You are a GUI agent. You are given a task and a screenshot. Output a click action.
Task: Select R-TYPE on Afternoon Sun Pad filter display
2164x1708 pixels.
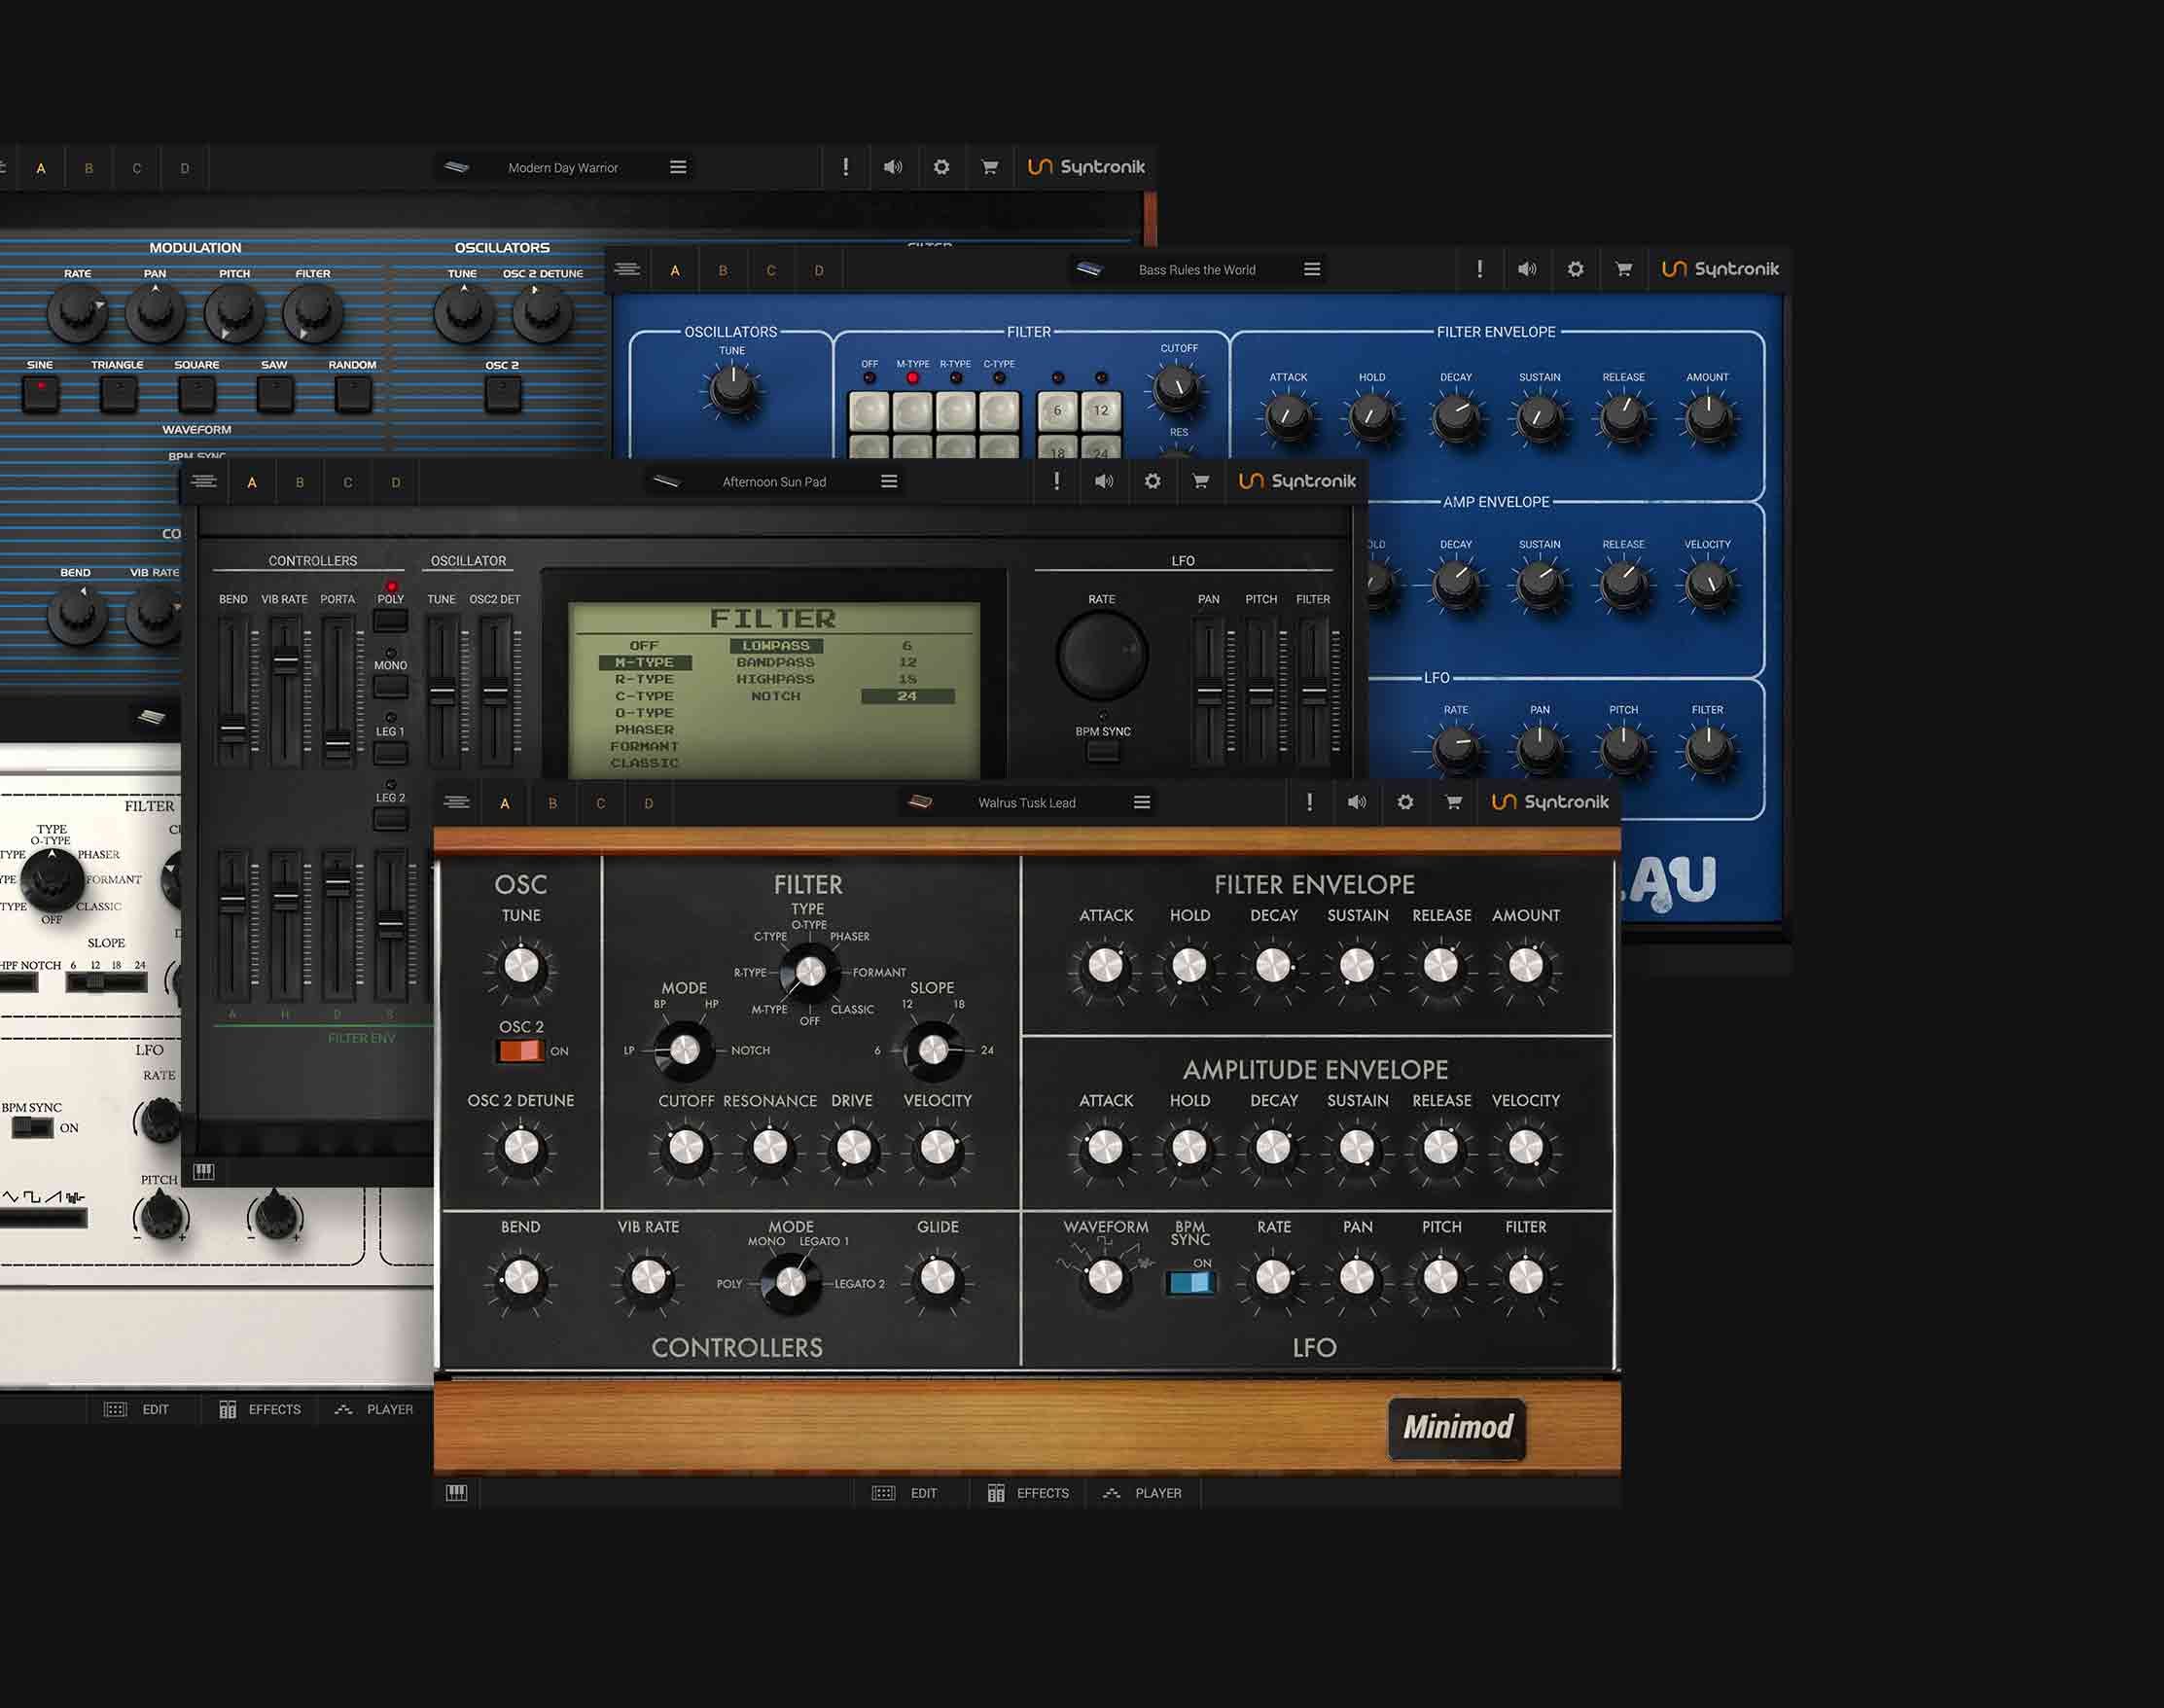[644, 679]
